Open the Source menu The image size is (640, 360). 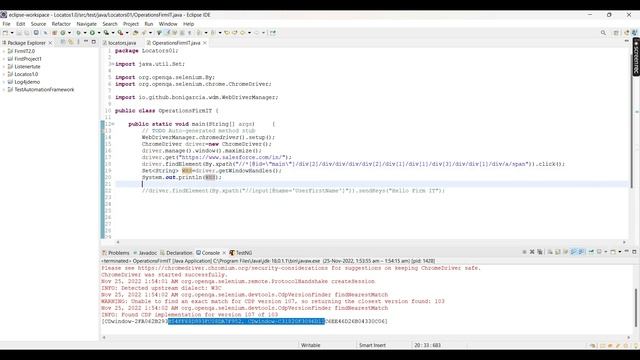pos(38,24)
